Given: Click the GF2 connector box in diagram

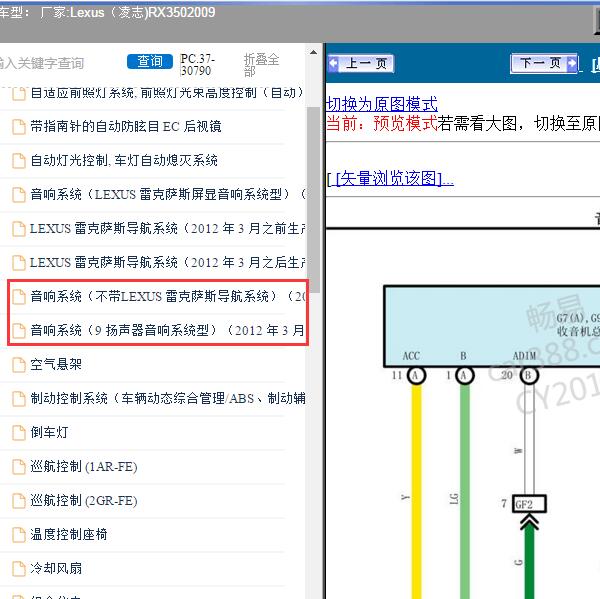Looking at the screenshot, I should (x=530, y=504).
